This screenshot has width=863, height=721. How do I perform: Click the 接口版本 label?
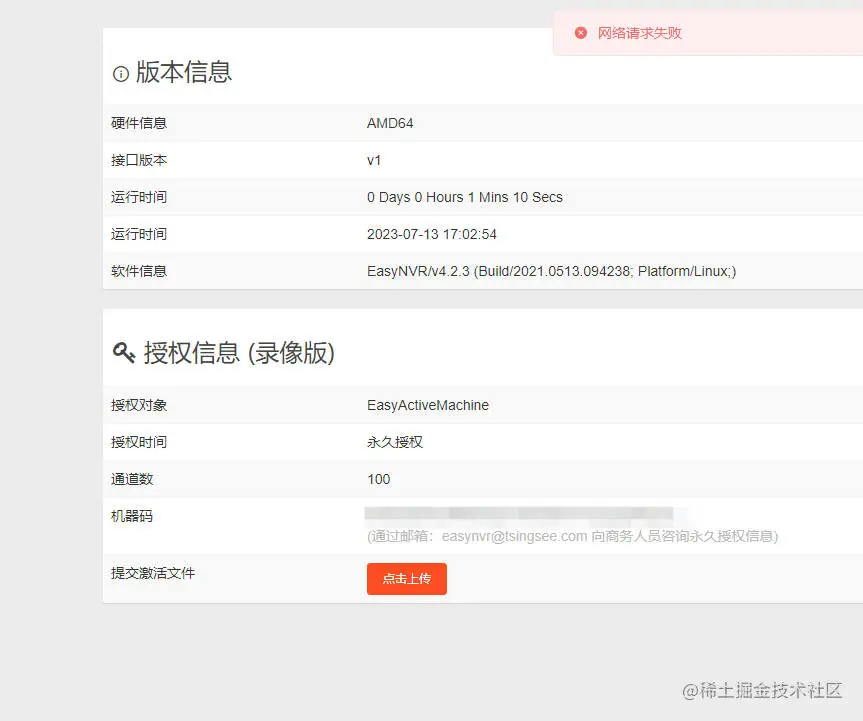tap(139, 160)
